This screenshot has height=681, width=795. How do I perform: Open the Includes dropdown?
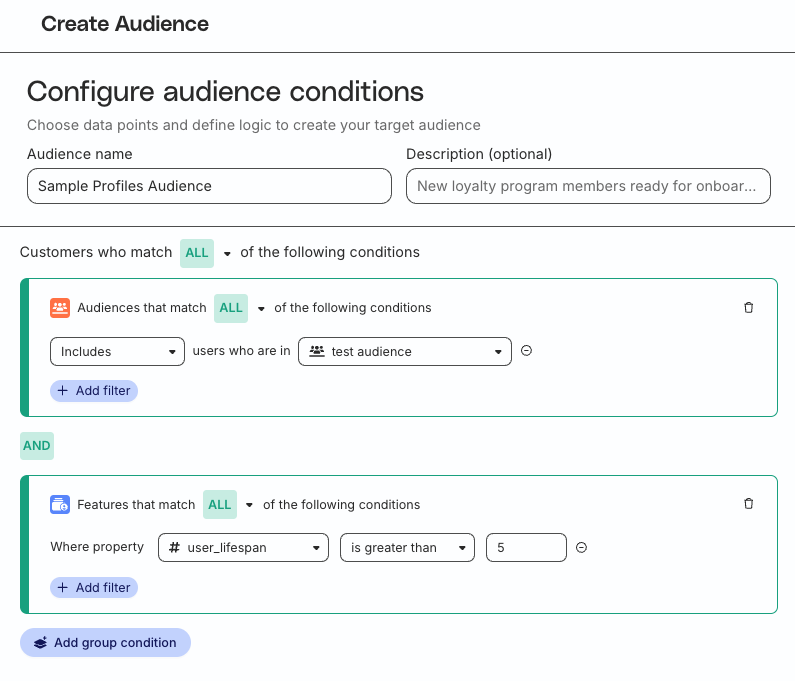[x=117, y=351]
